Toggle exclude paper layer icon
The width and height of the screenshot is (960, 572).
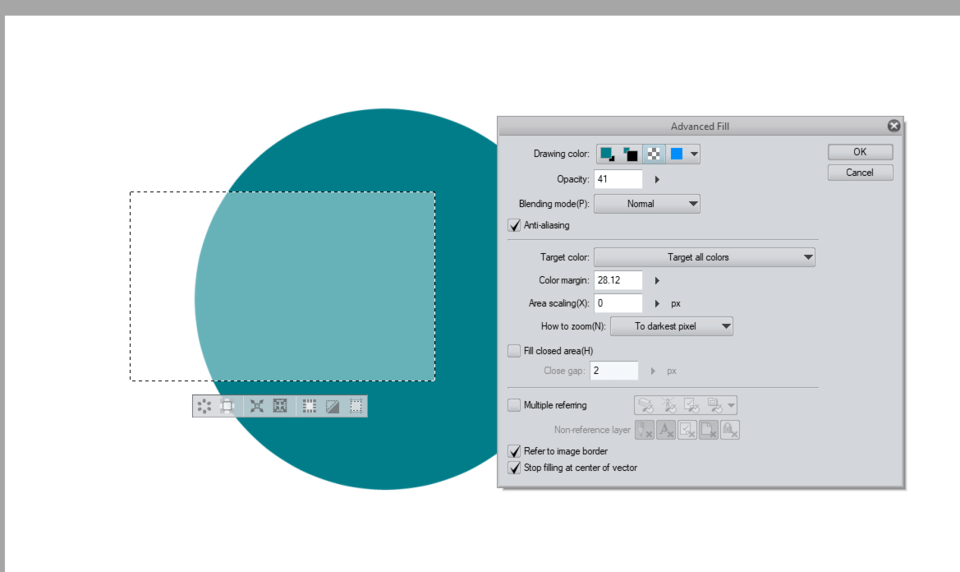tap(709, 430)
